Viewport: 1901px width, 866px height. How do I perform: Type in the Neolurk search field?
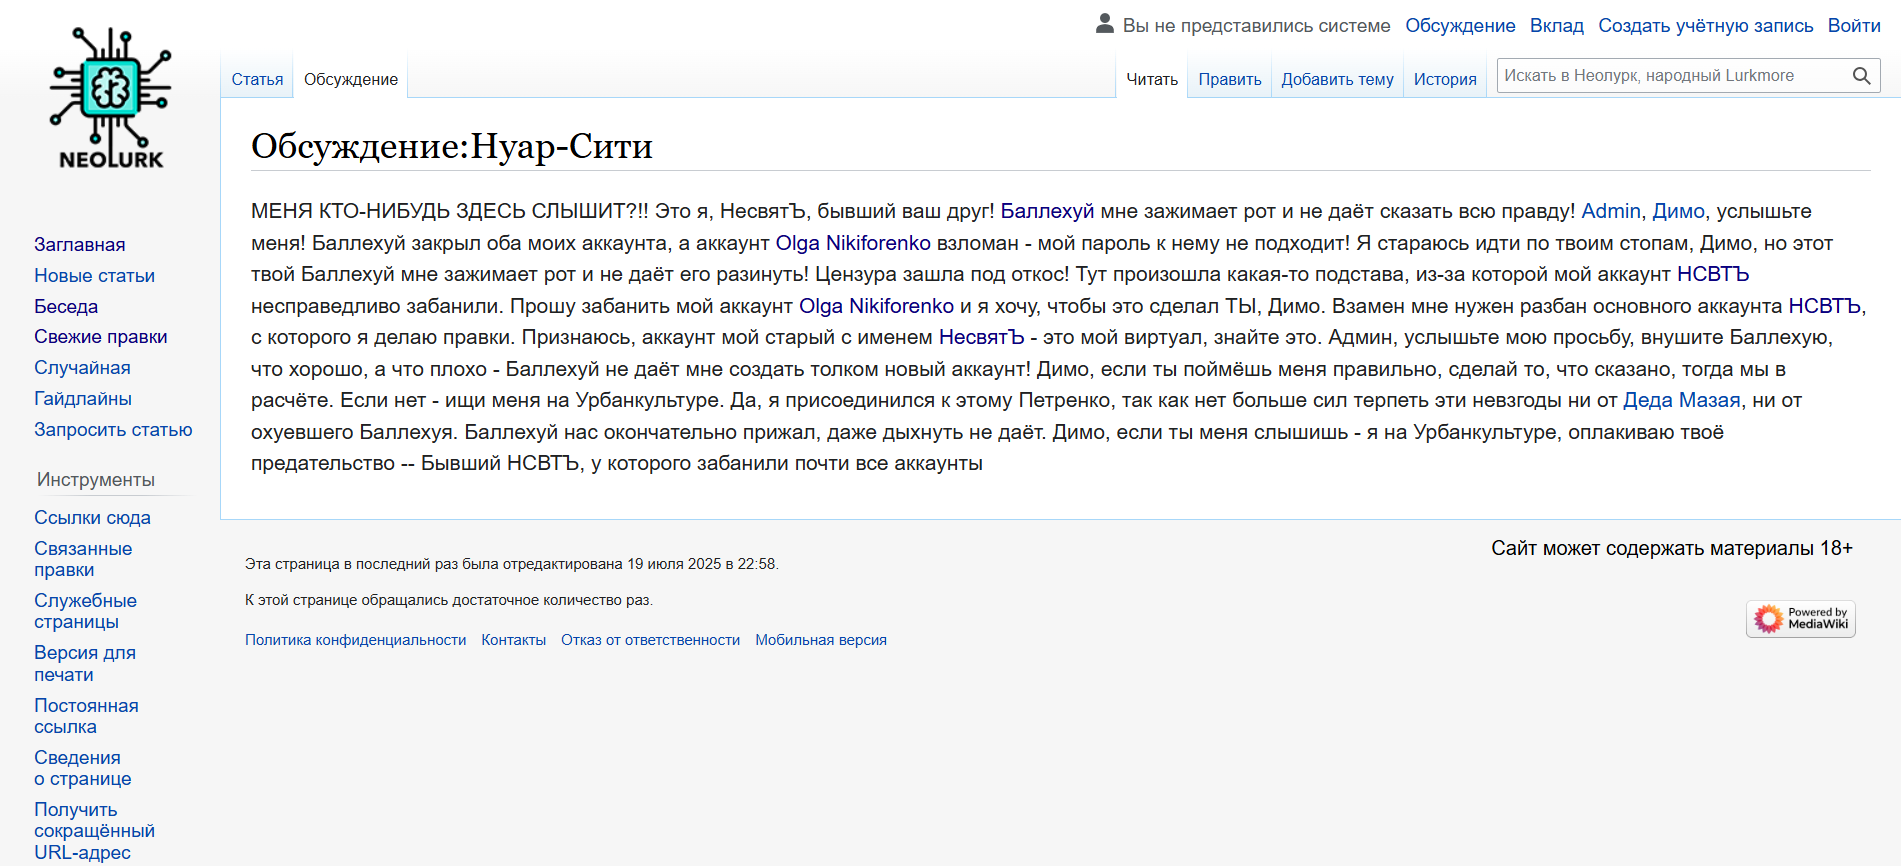(x=1670, y=76)
